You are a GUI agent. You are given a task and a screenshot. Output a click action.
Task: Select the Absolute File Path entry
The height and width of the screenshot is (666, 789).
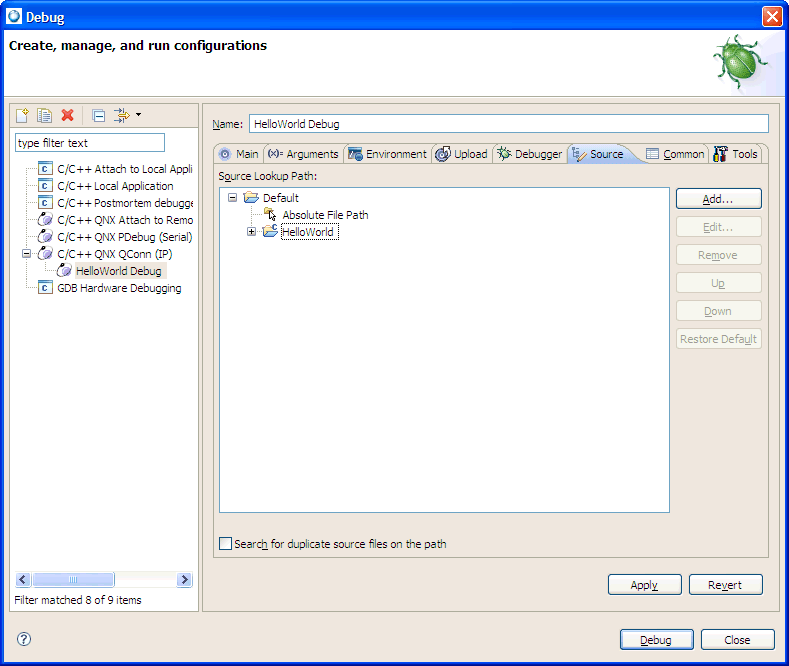click(325, 215)
